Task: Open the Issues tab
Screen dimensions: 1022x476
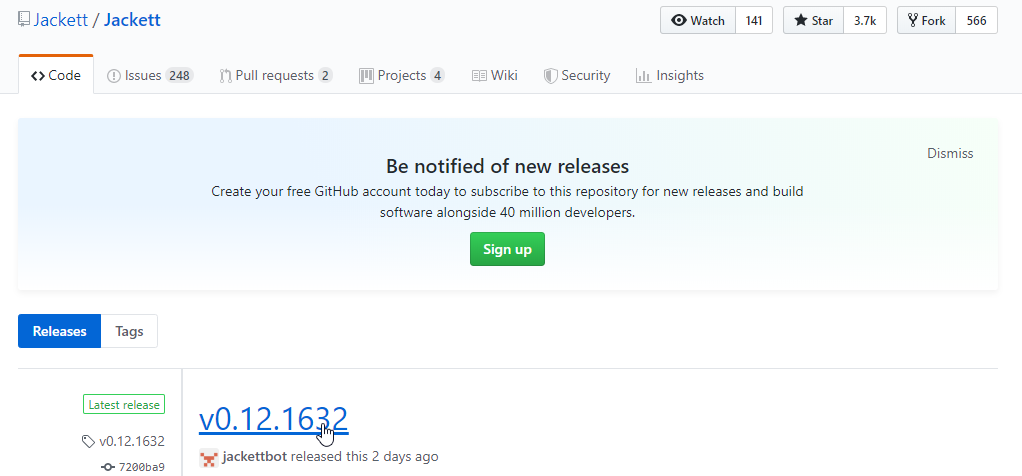Action: tap(150, 76)
